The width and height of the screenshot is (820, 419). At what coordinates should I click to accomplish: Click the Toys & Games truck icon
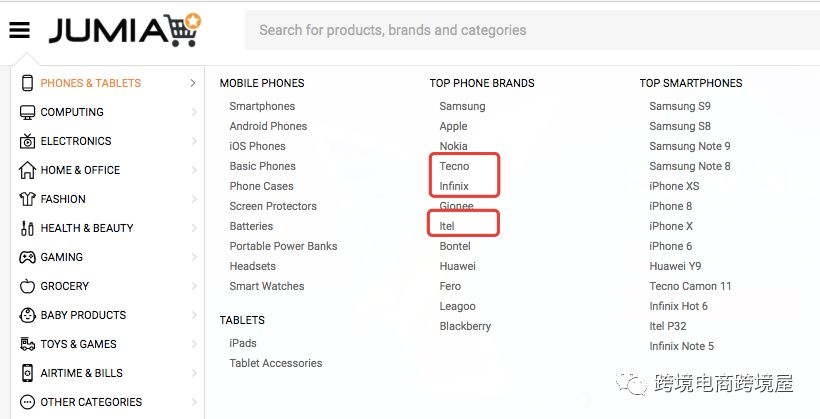pos(27,344)
